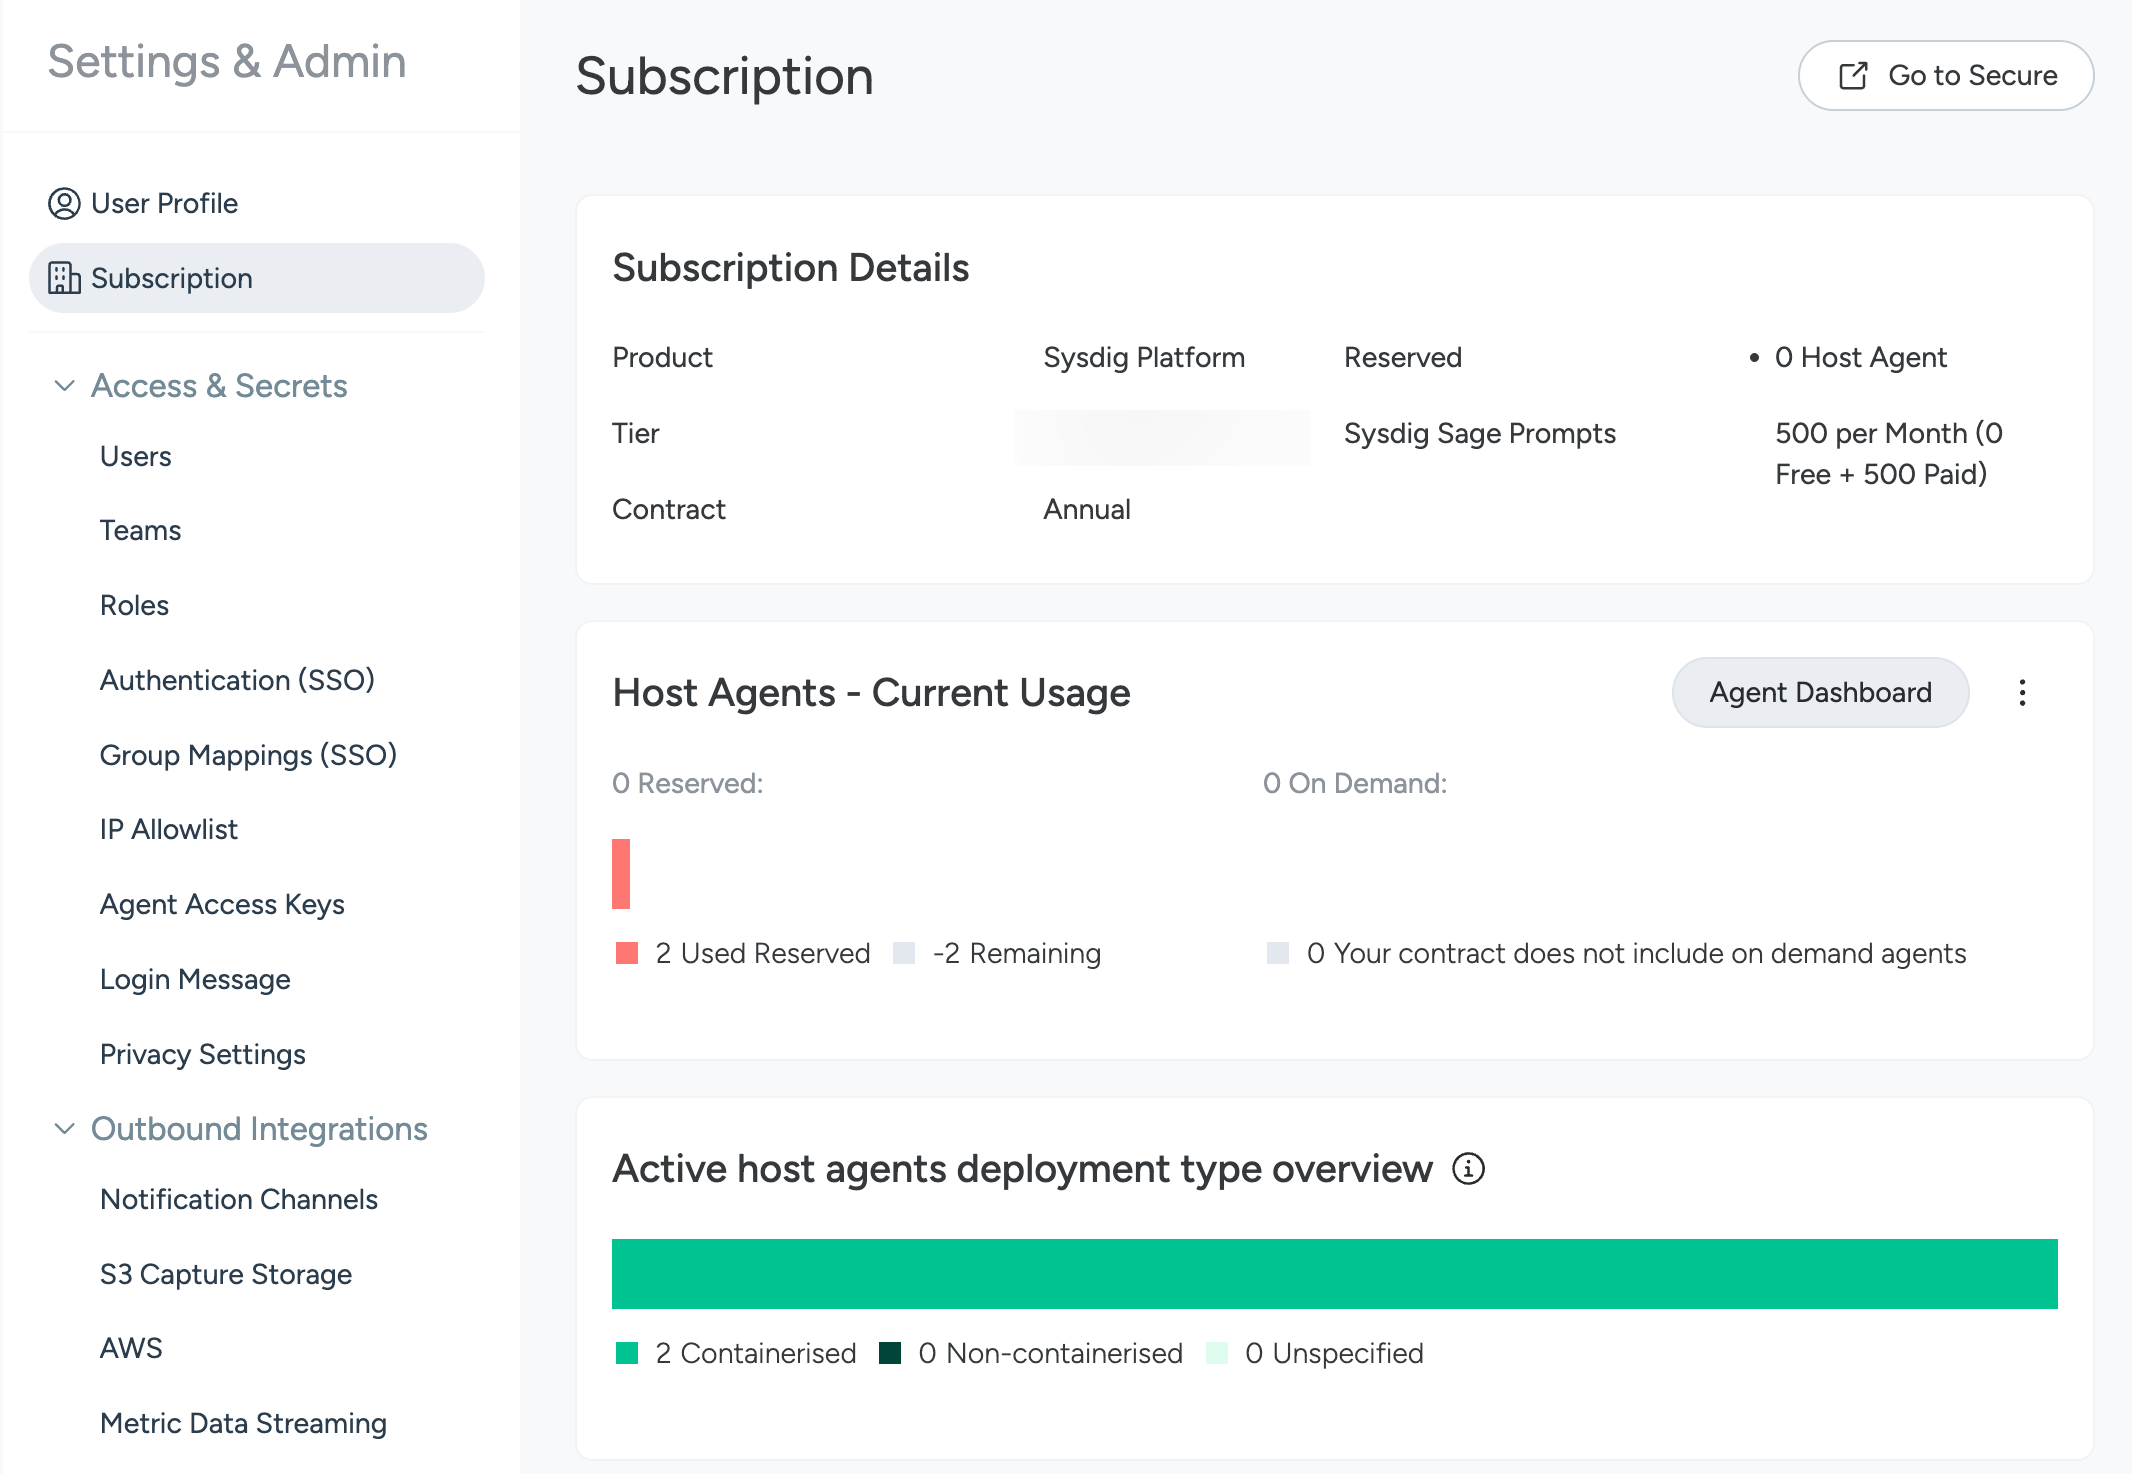Collapse the Outbound Integrations section chevron
The width and height of the screenshot is (2132, 1474).
pos(65,1129)
